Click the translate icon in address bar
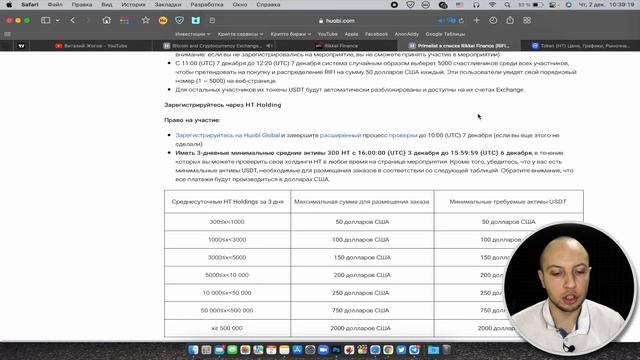Image resolution: width=640 pixels, height=360 pixels. (451, 20)
